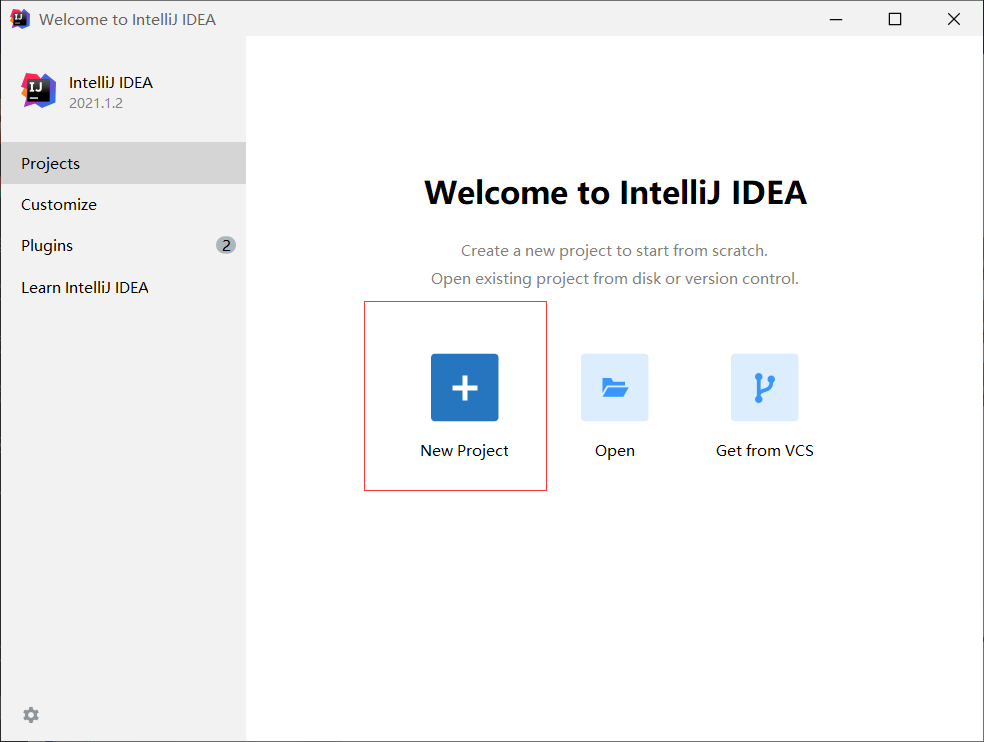984x742 pixels.
Task: Click the title bar IntelliJ app icon
Action: pyautogui.click(x=20, y=19)
